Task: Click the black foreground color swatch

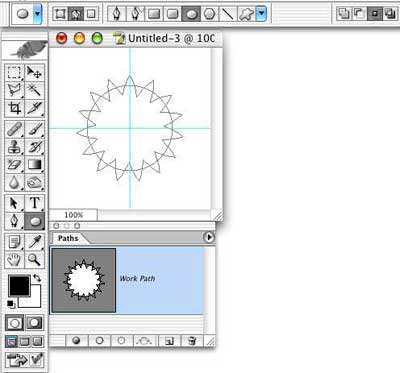Action: click(19, 286)
